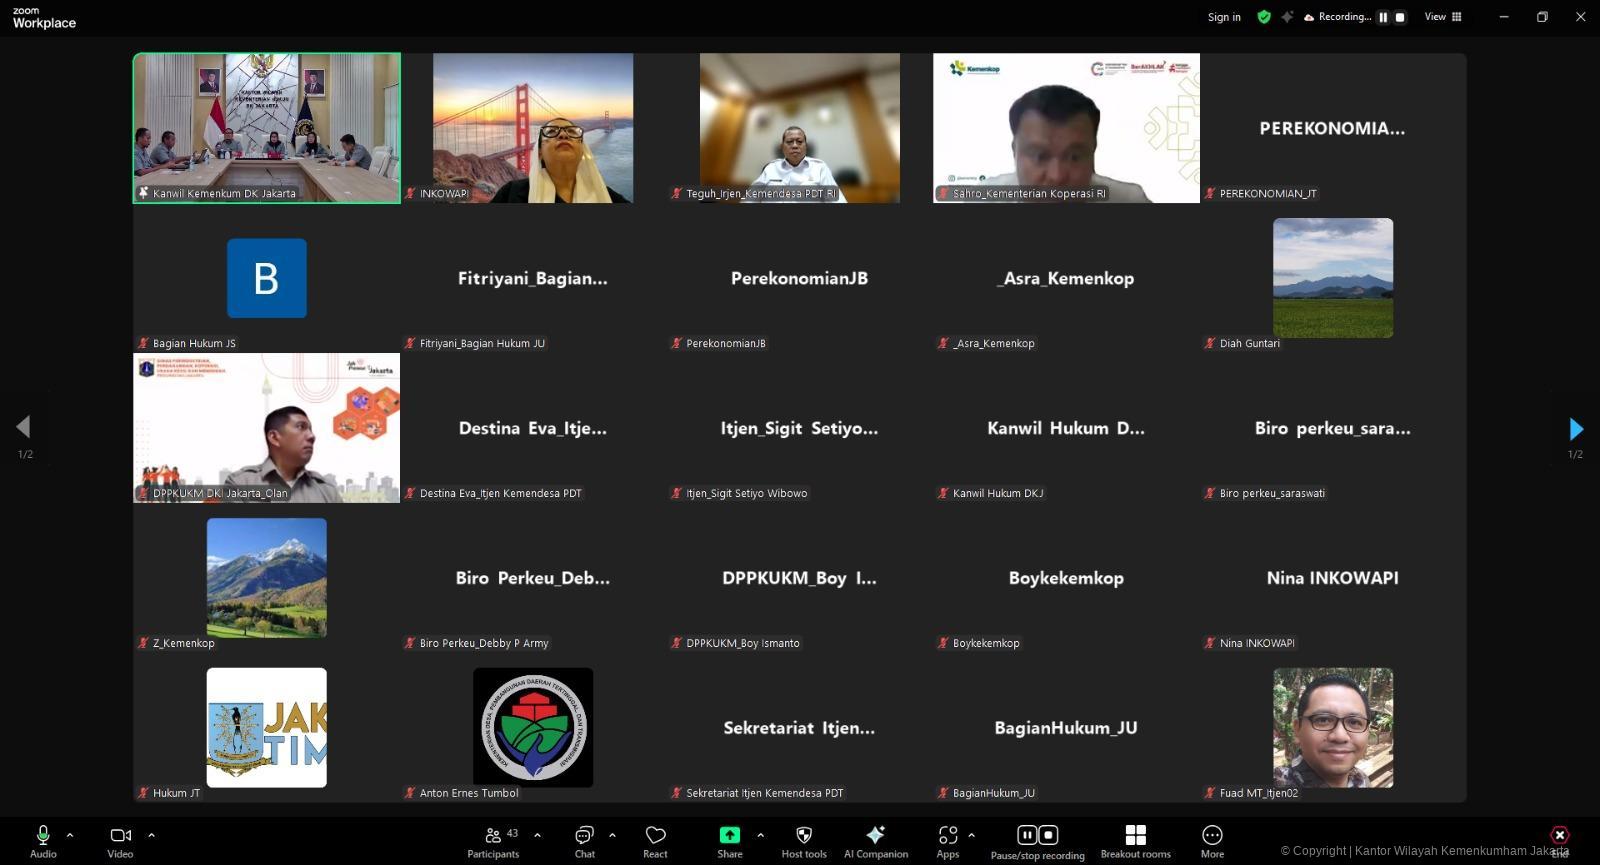
Task: Mute the microphone with Audio button
Action: click(43, 840)
